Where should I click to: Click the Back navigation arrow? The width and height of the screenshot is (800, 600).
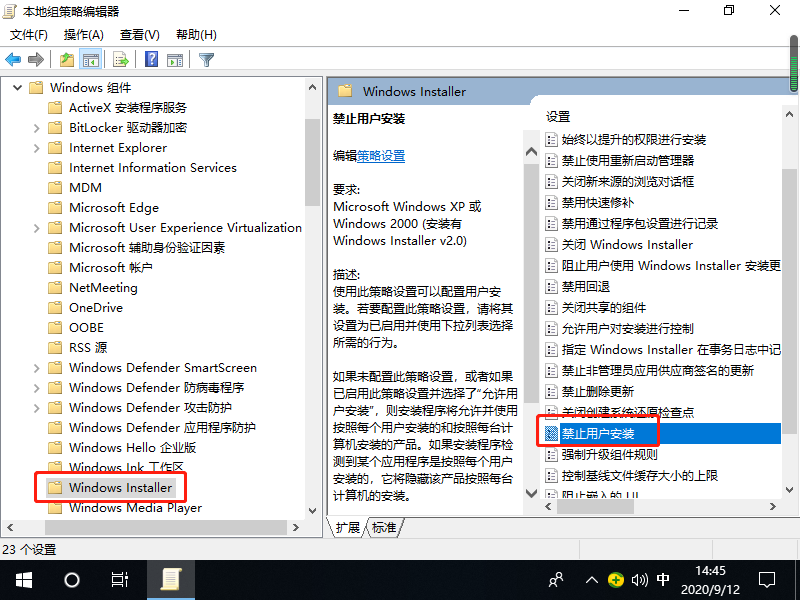(13, 59)
